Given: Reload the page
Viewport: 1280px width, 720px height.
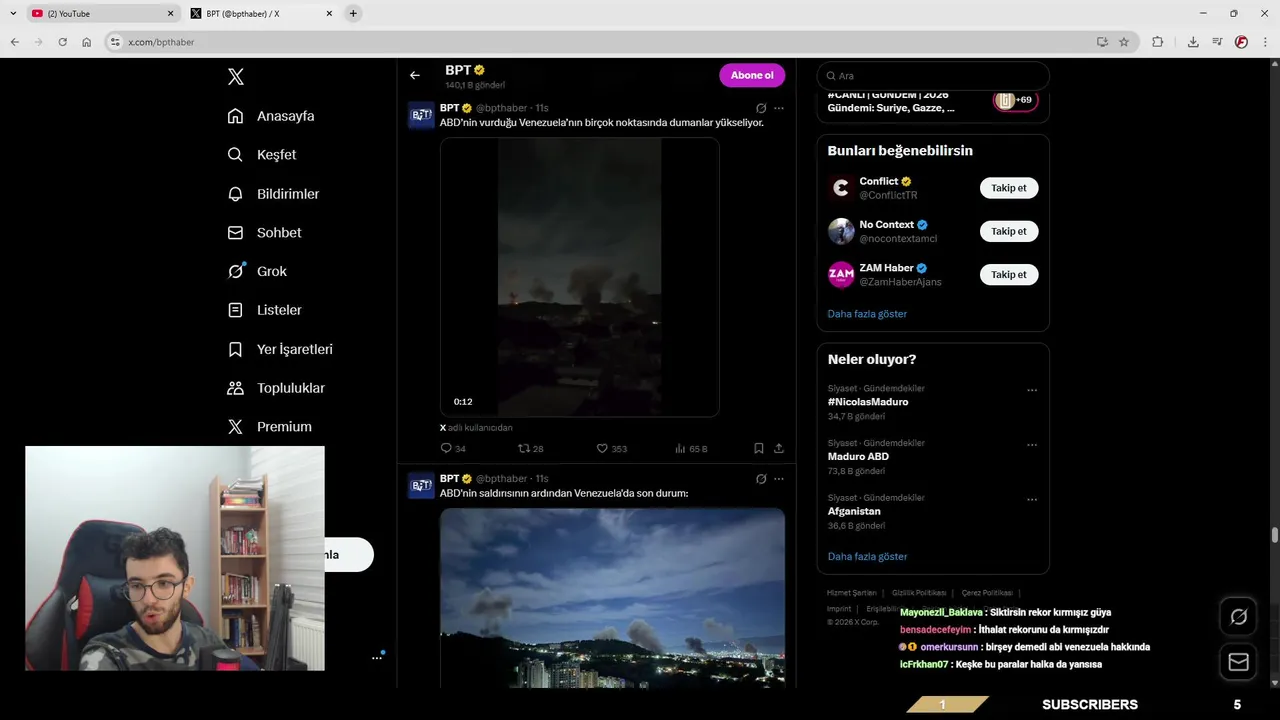Looking at the screenshot, I should point(62,42).
